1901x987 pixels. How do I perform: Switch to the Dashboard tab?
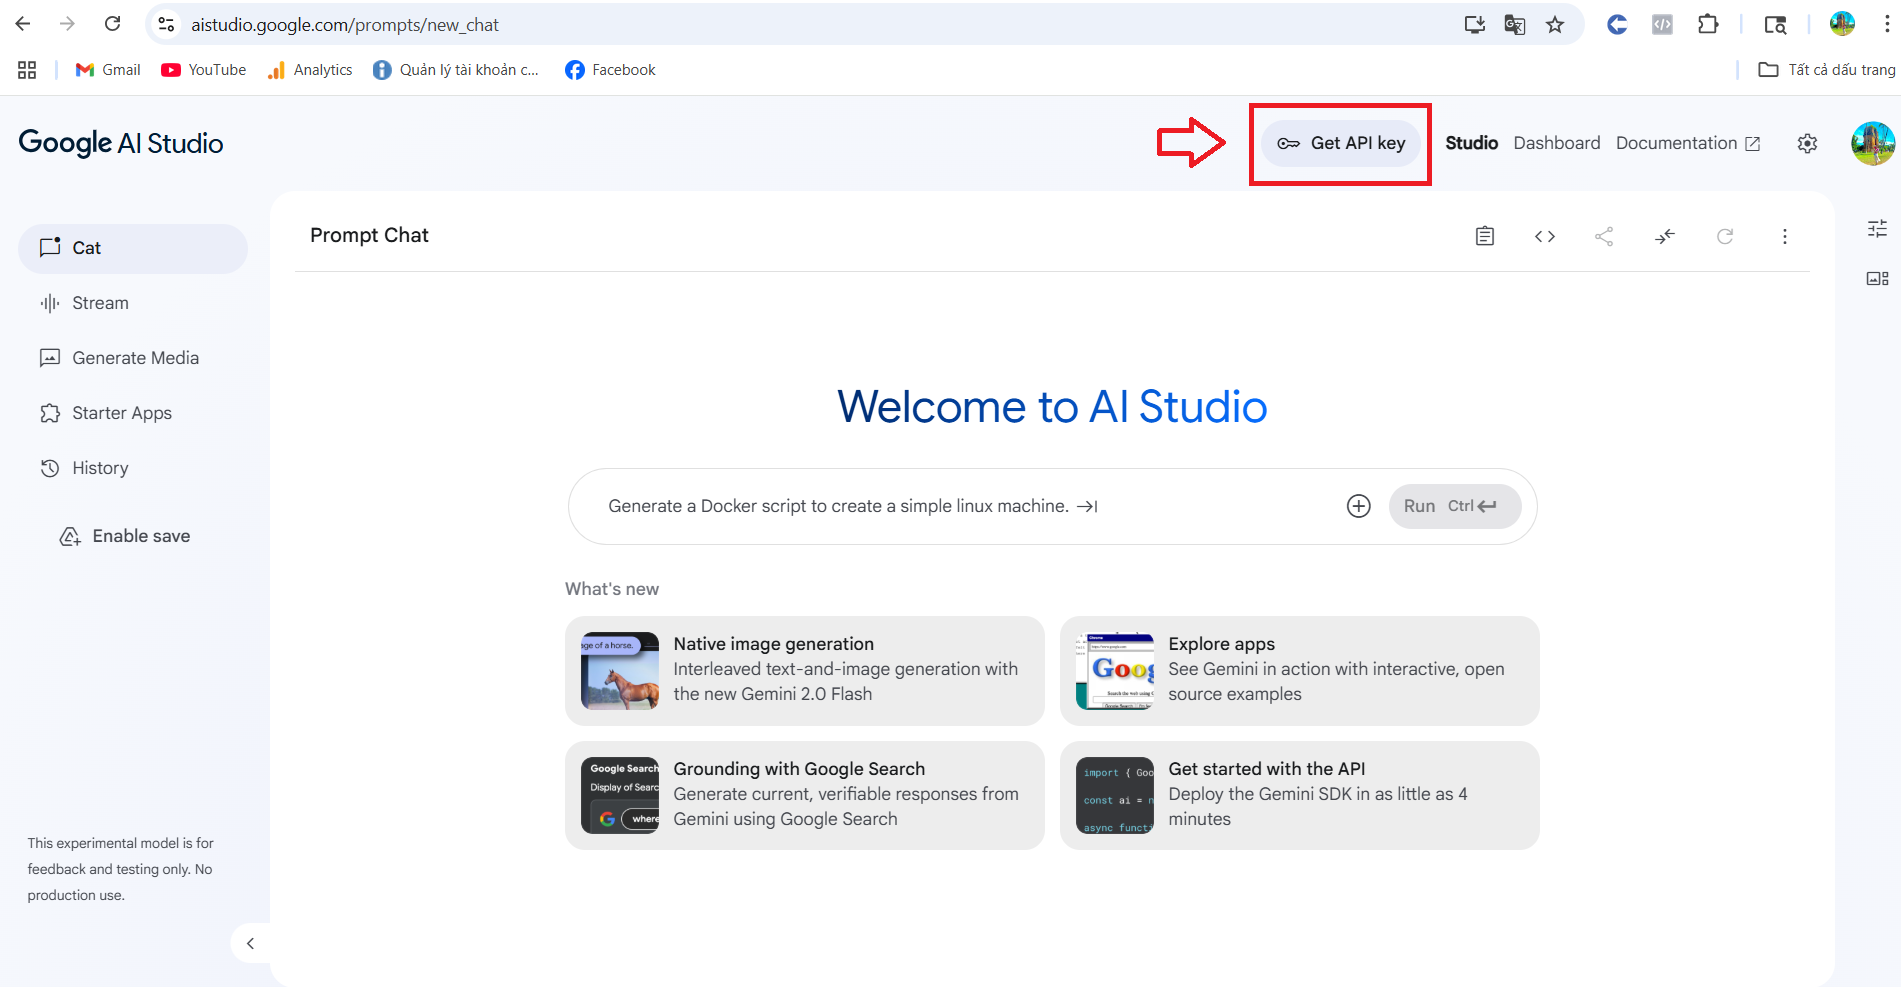(x=1556, y=143)
